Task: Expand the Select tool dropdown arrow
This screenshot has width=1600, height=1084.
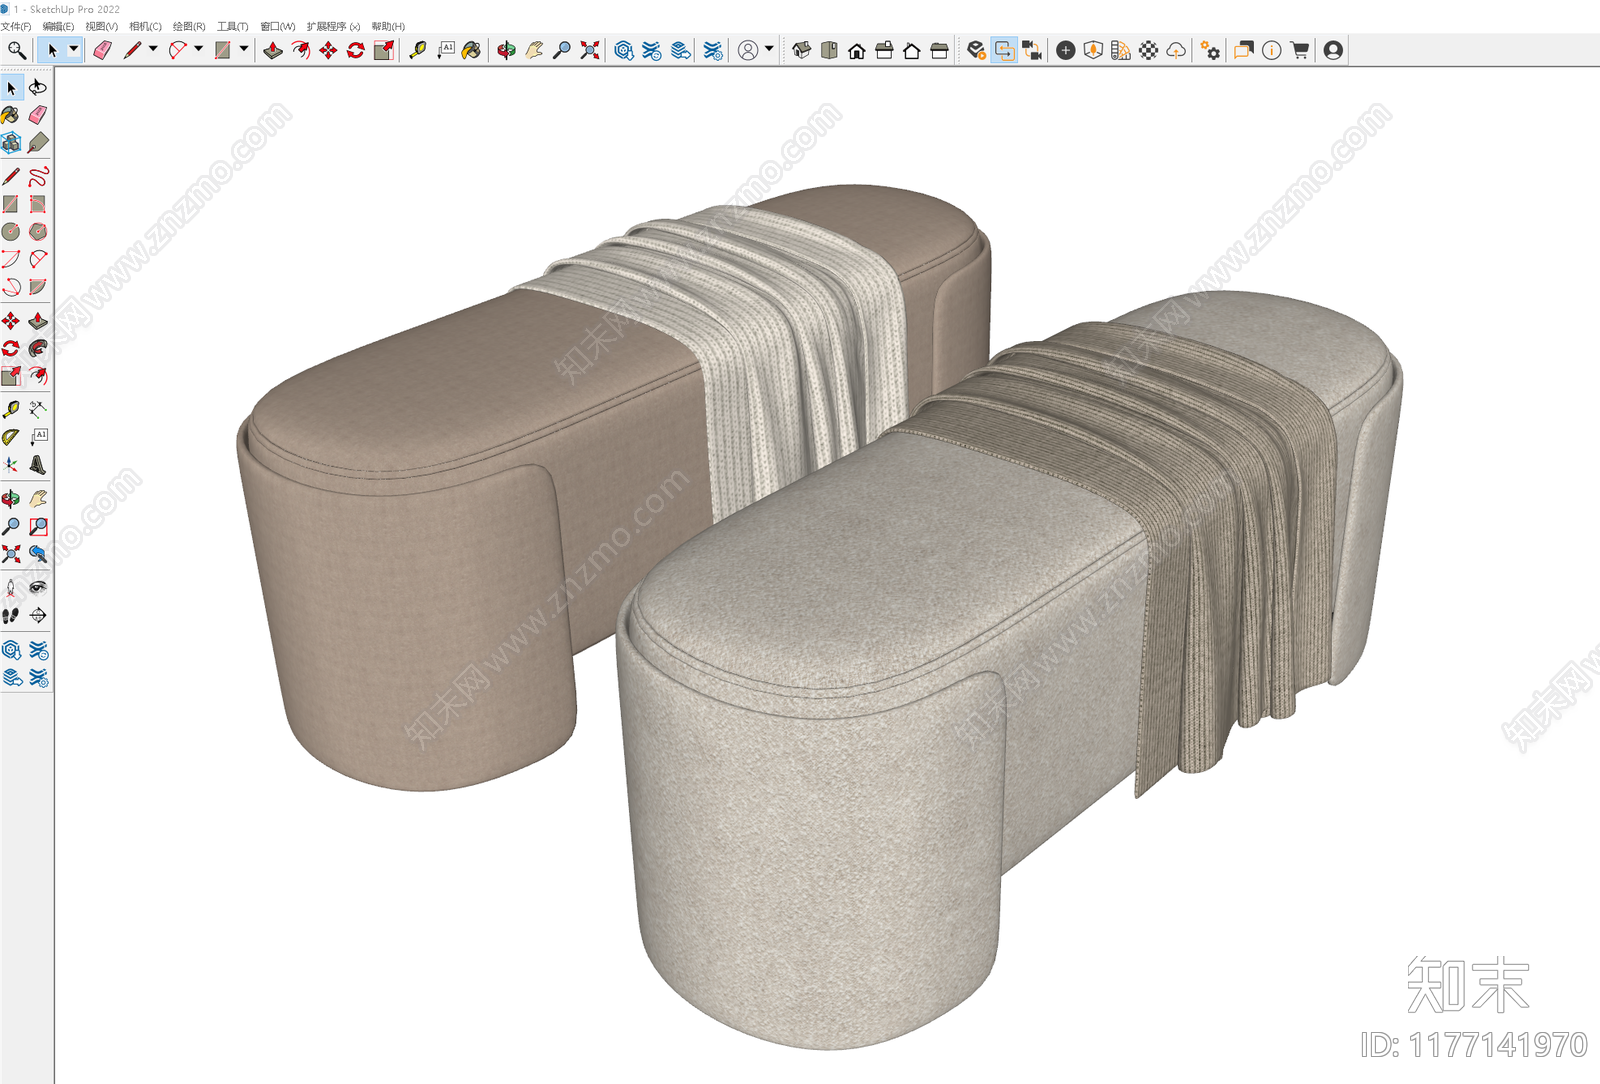Action: (73, 49)
